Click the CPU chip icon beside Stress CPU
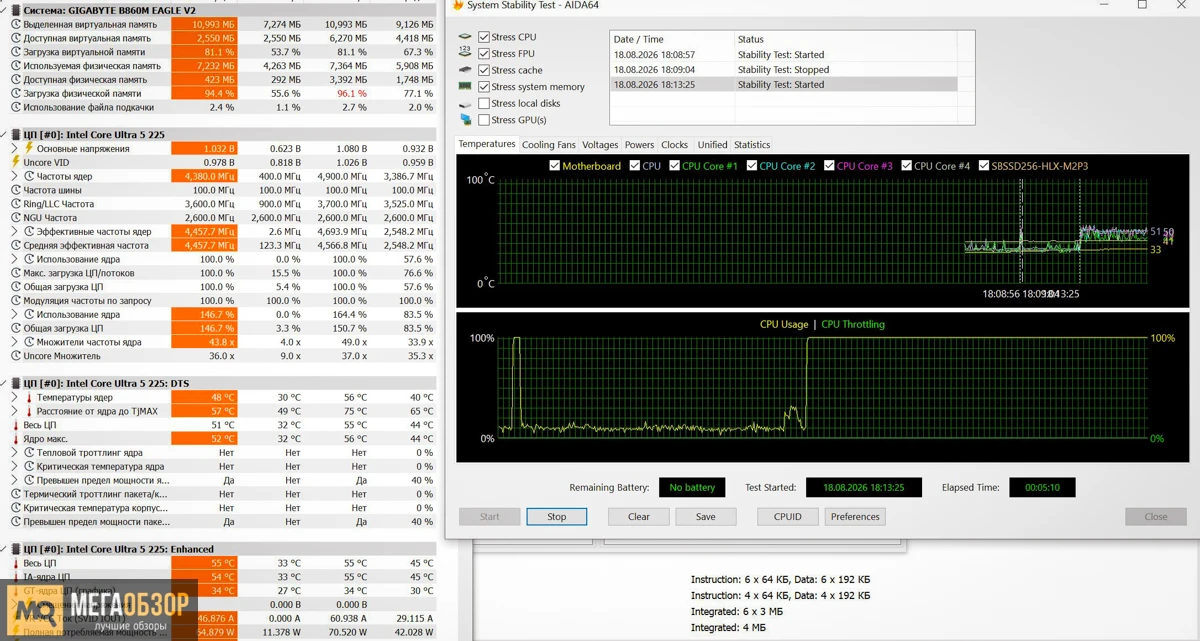1200x641 pixels. click(x=465, y=37)
